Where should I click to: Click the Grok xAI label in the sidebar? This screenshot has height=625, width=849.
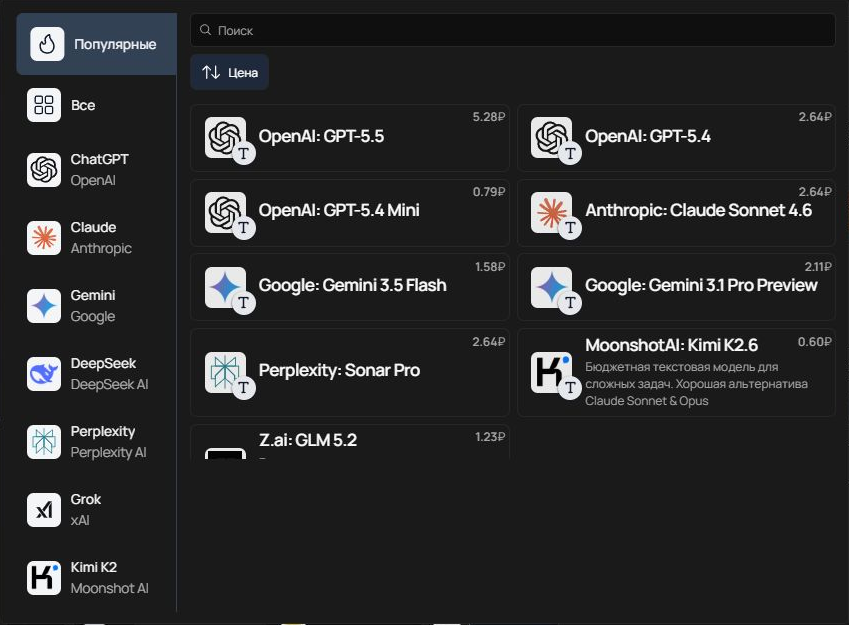pos(86,510)
